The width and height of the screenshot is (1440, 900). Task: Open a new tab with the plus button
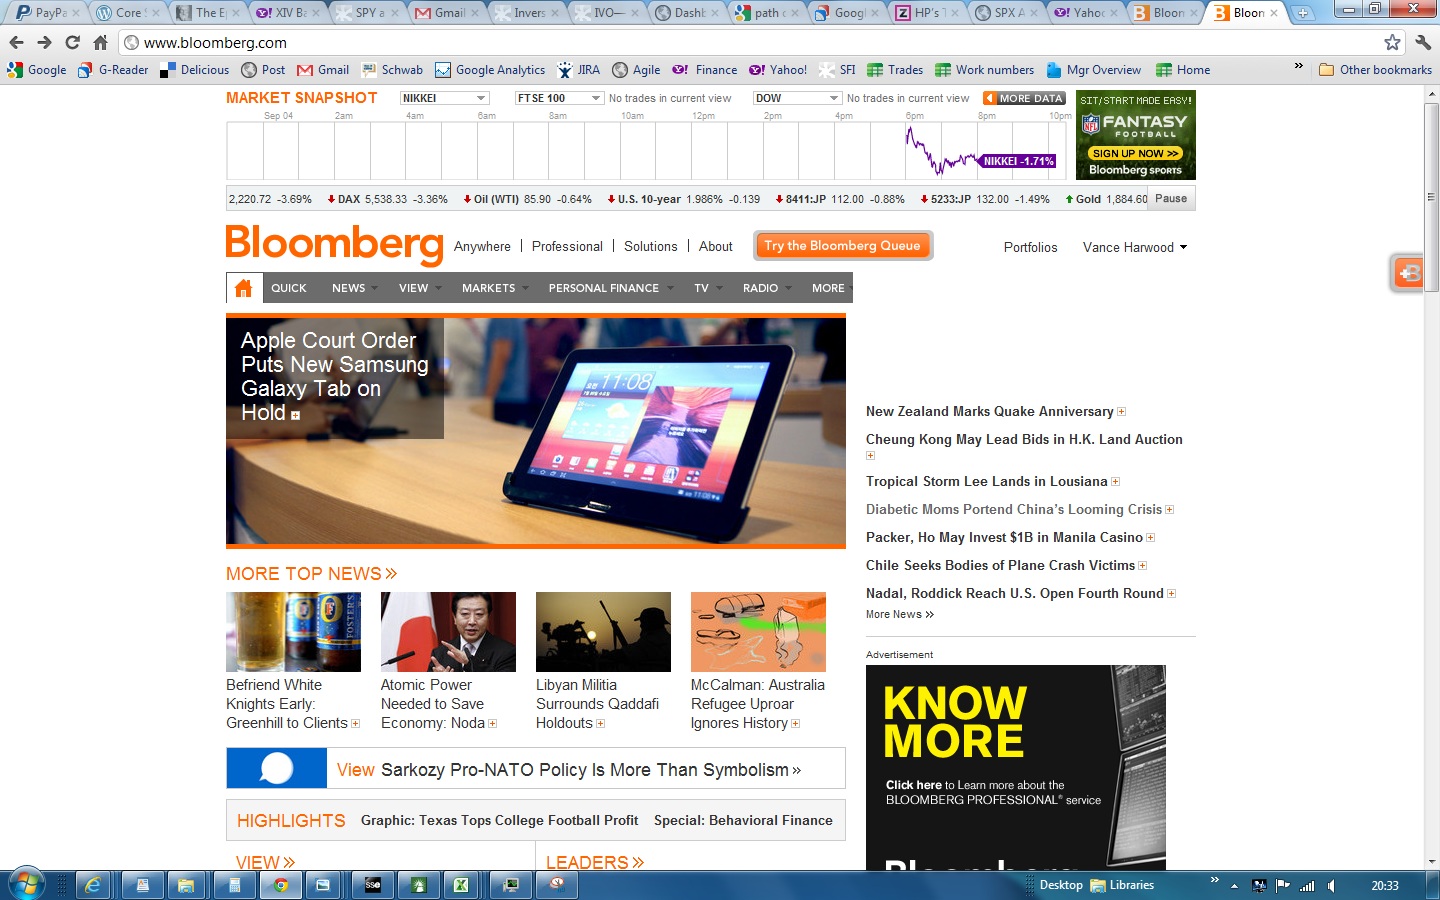pyautogui.click(x=1303, y=13)
